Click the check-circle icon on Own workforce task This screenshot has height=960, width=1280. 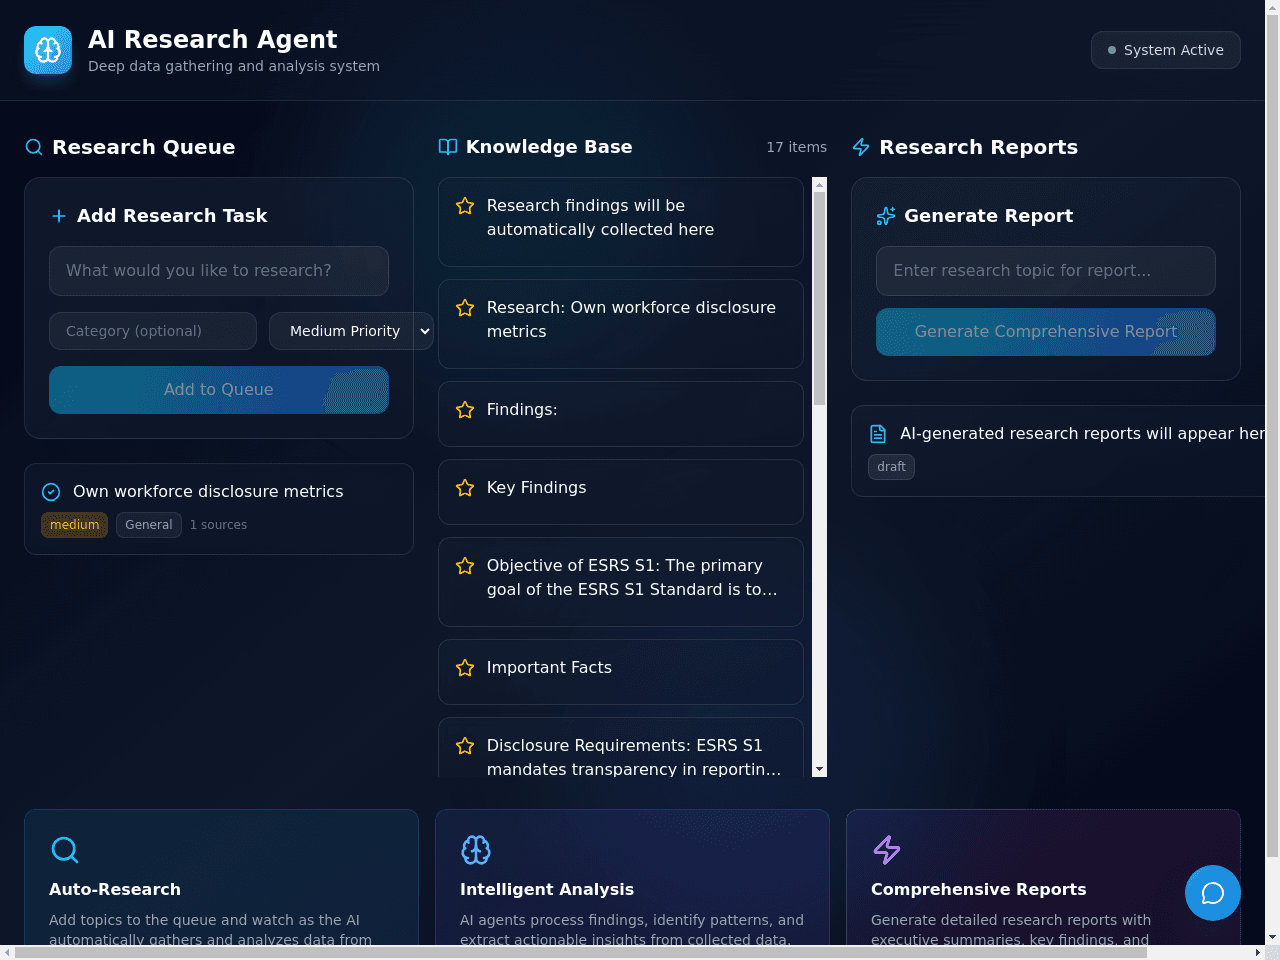point(51,492)
